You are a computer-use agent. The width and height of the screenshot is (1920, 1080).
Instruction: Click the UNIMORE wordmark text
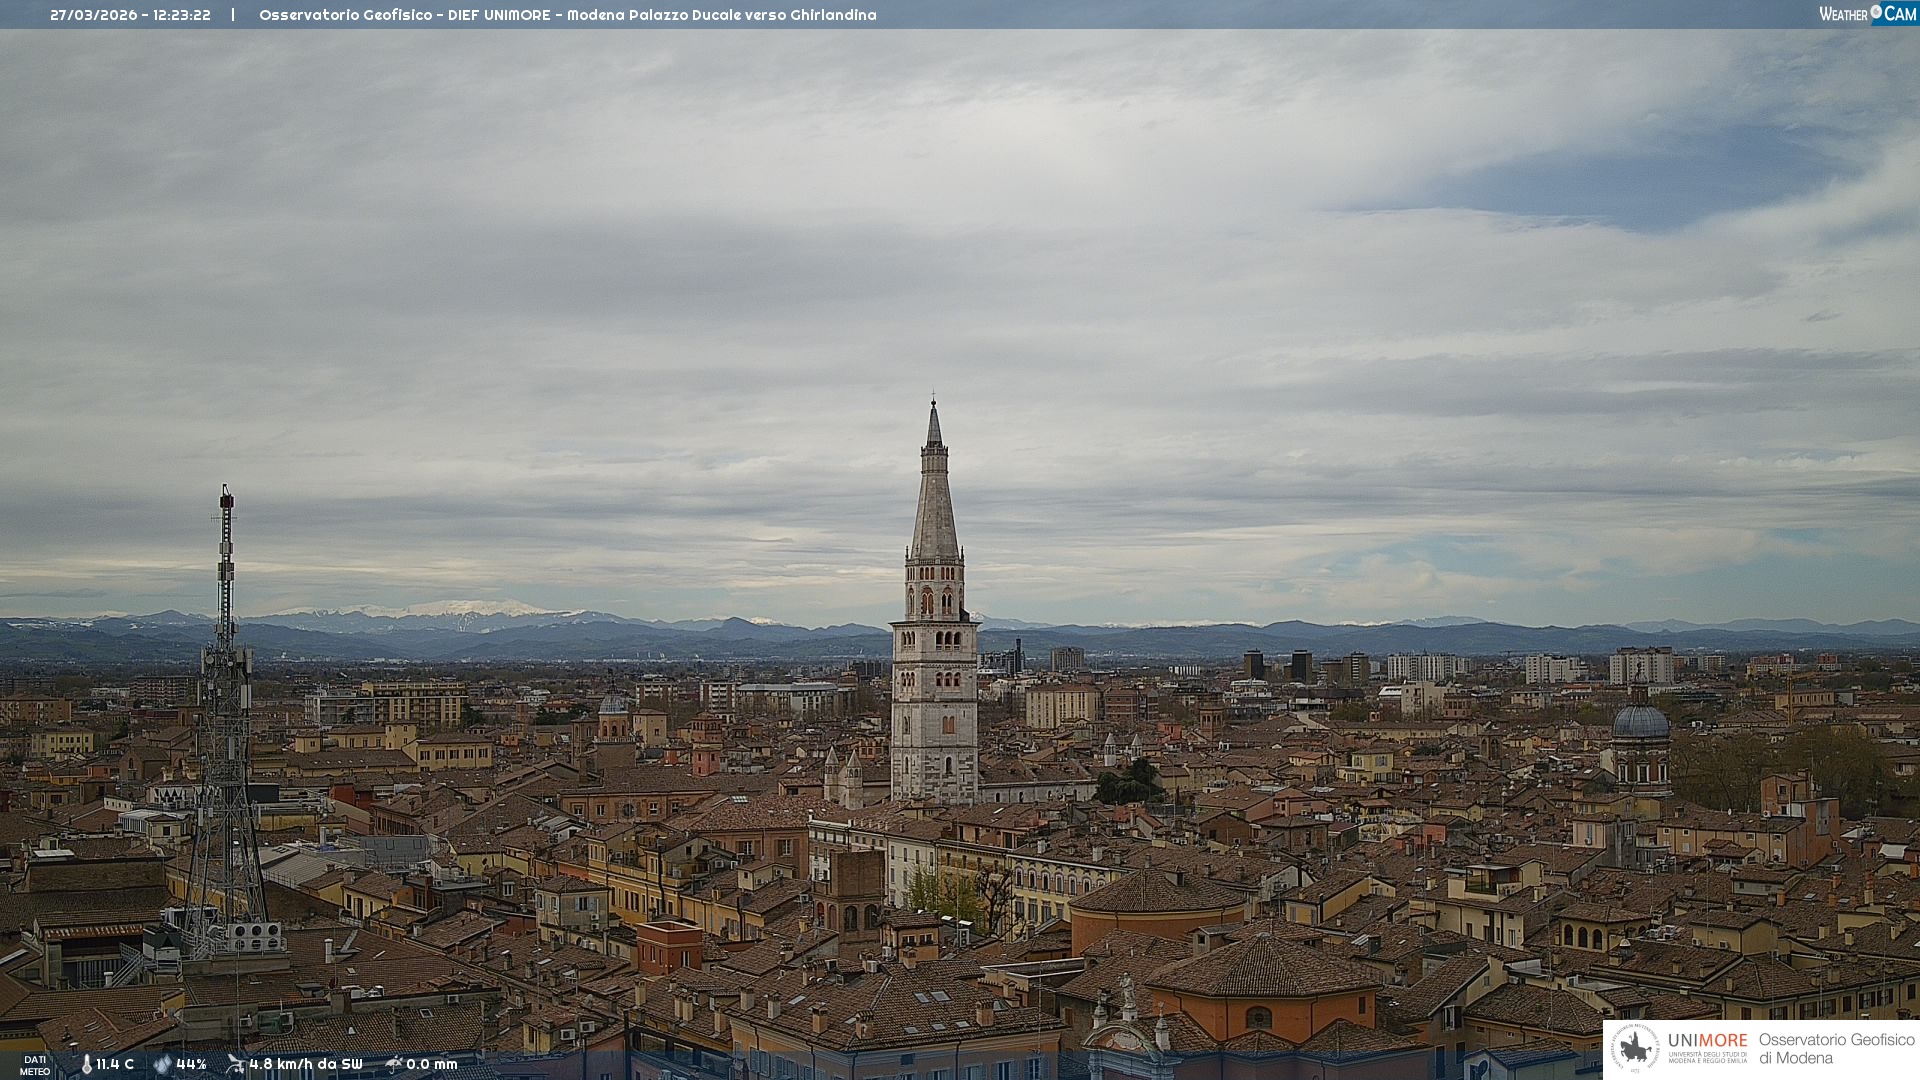click(1707, 1041)
